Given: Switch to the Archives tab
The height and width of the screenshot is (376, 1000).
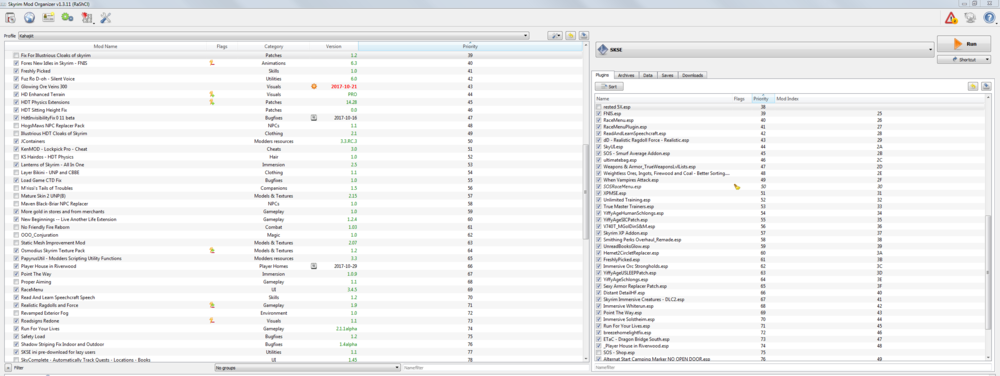Looking at the screenshot, I should pyautogui.click(x=626, y=75).
